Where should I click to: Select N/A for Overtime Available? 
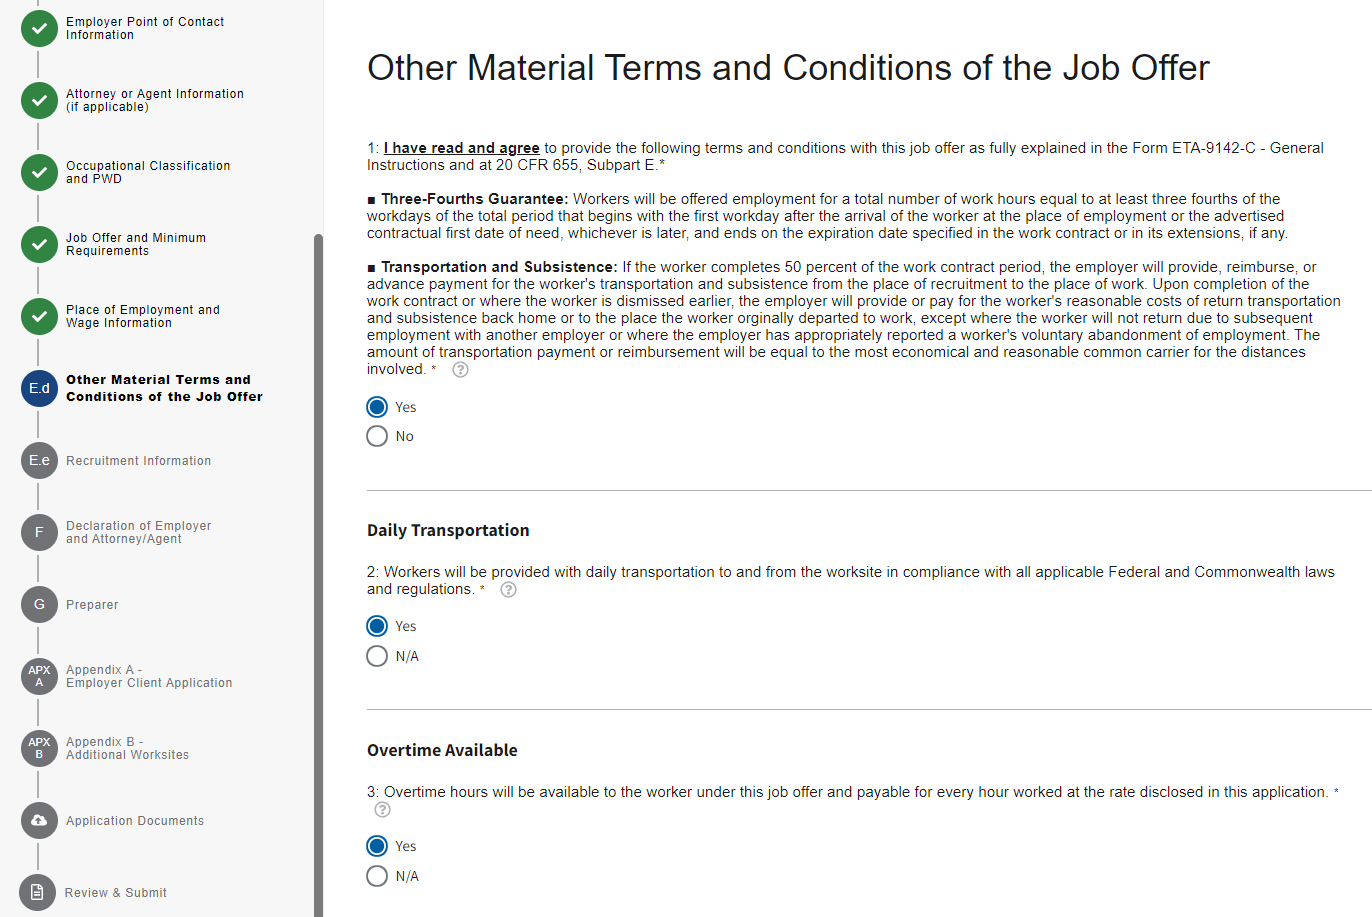pos(377,876)
